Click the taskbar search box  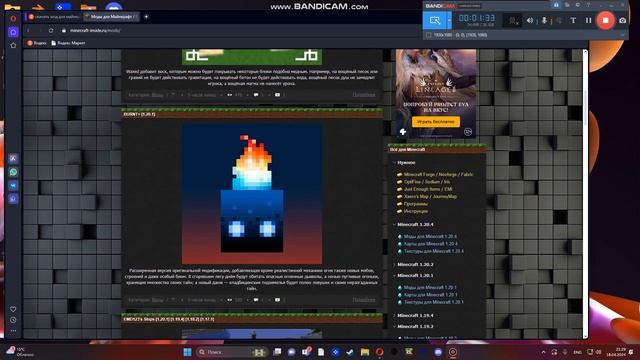point(231,352)
